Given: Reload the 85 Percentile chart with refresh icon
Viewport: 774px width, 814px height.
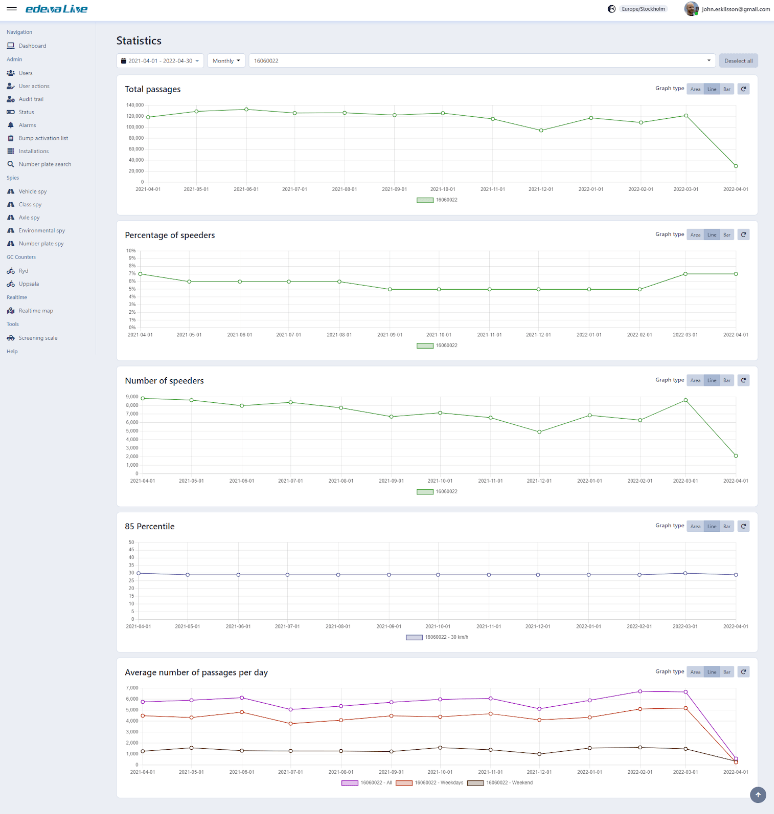Looking at the screenshot, I should (x=743, y=525).
